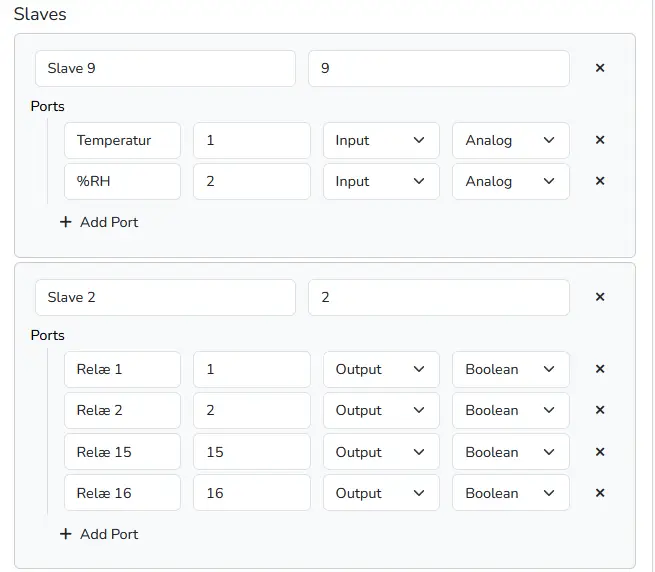Click the Relæ 15 port number field
The height and width of the screenshot is (572, 655).
pos(252,452)
